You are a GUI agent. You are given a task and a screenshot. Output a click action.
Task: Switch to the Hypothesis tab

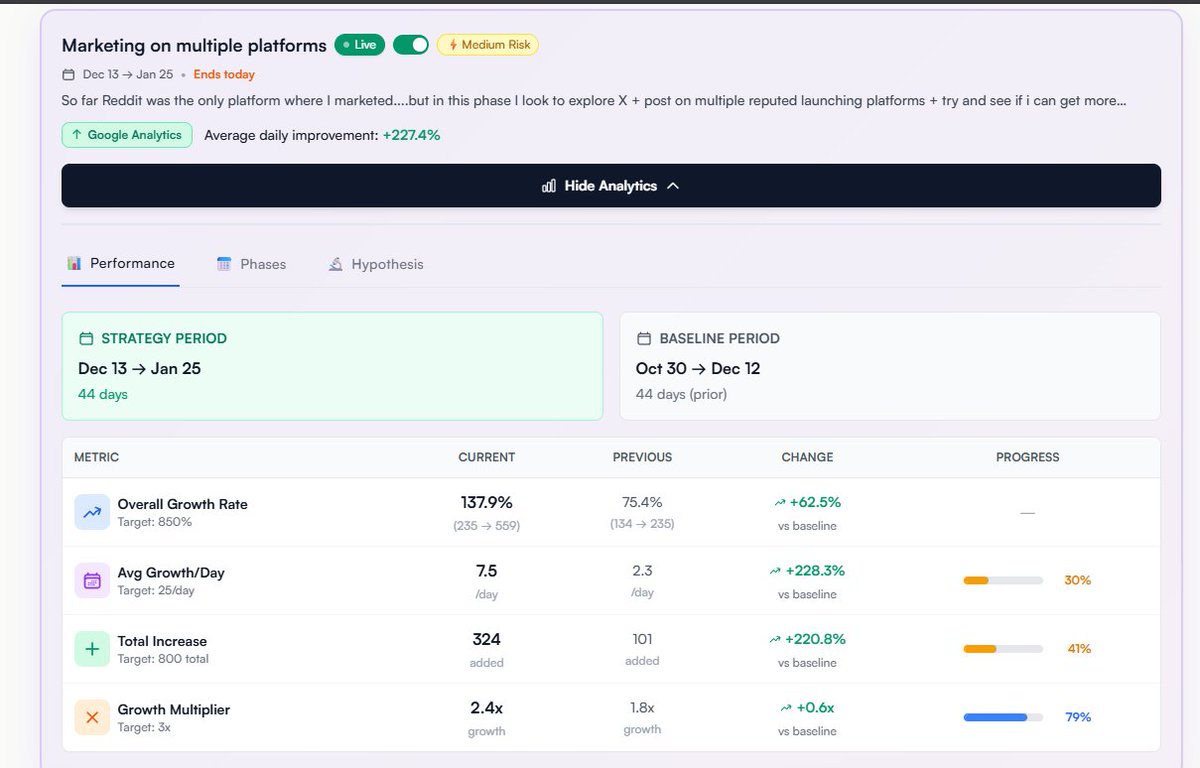[376, 265]
